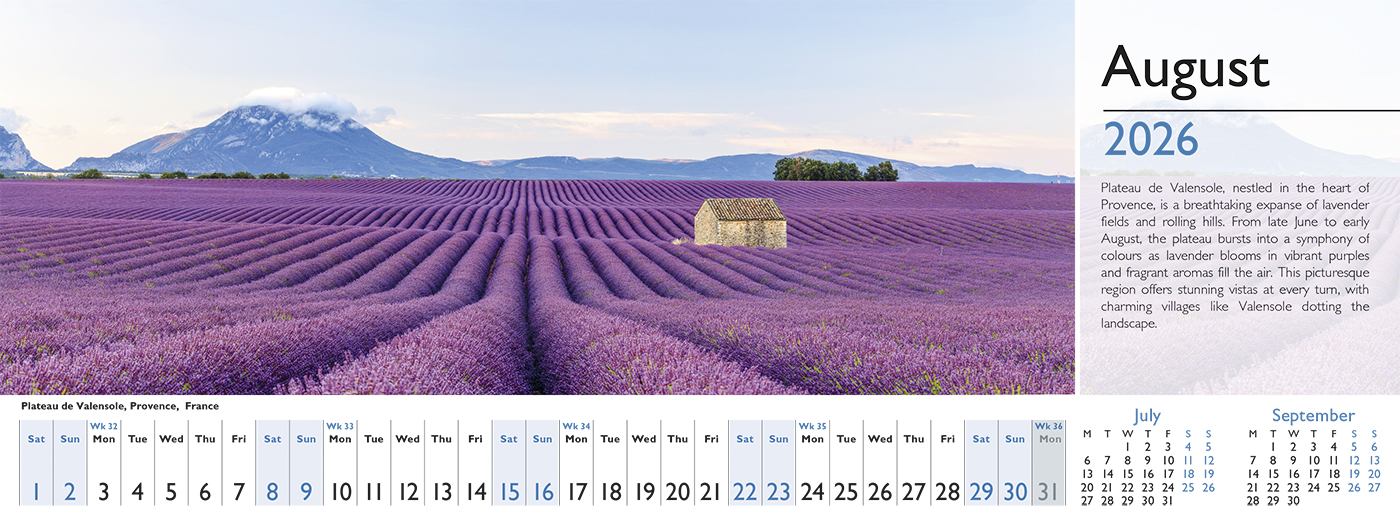Select Tuesday 18 in the August date strip
Image resolution: width=1400 pixels, height=525 pixels.
click(610, 462)
